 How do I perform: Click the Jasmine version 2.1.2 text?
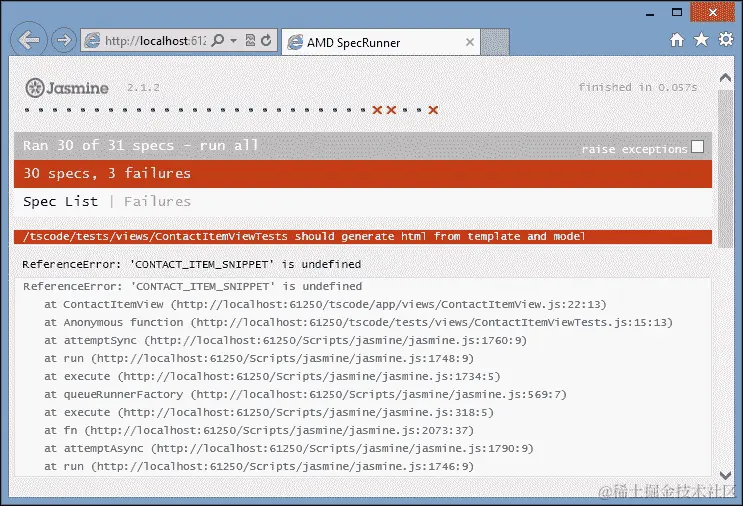tap(143, 88)
